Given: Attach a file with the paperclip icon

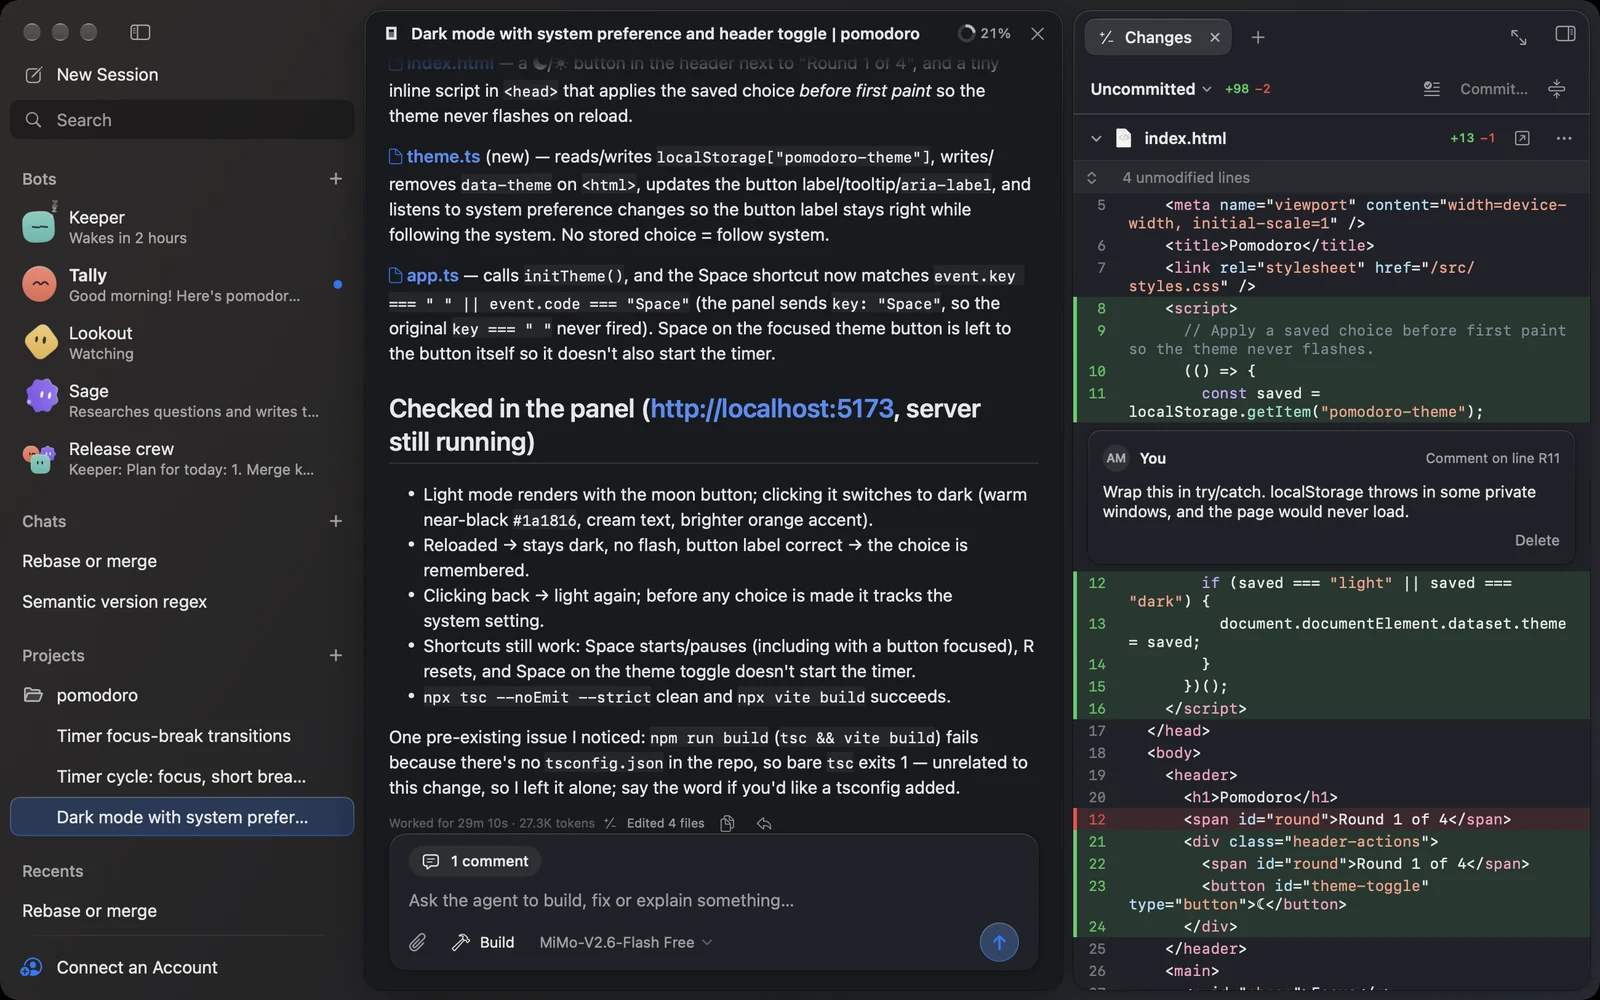Looking at the screenshot, I should pyautogui.click(x=418, y=942).
